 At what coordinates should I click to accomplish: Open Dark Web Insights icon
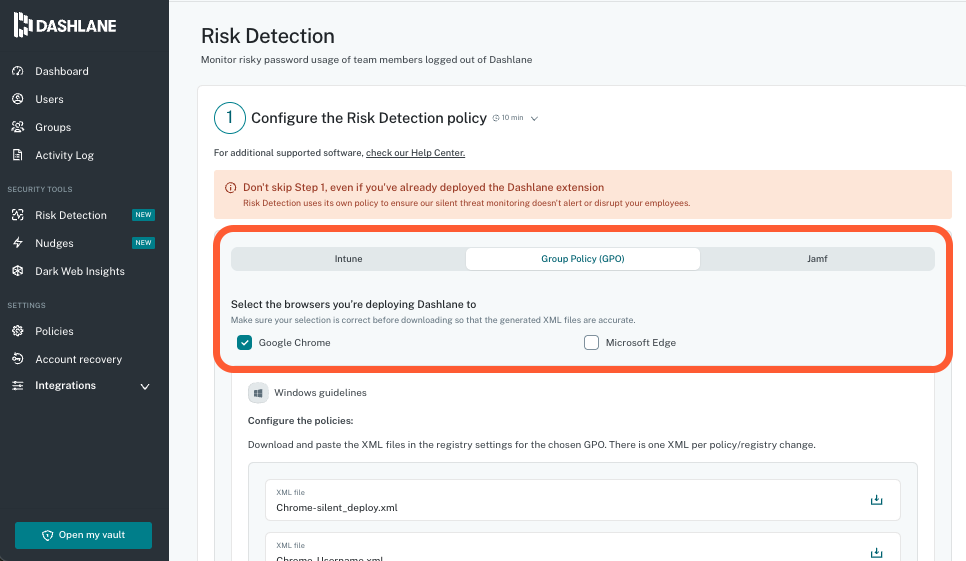pyautogui.click(x=17, y=271)
